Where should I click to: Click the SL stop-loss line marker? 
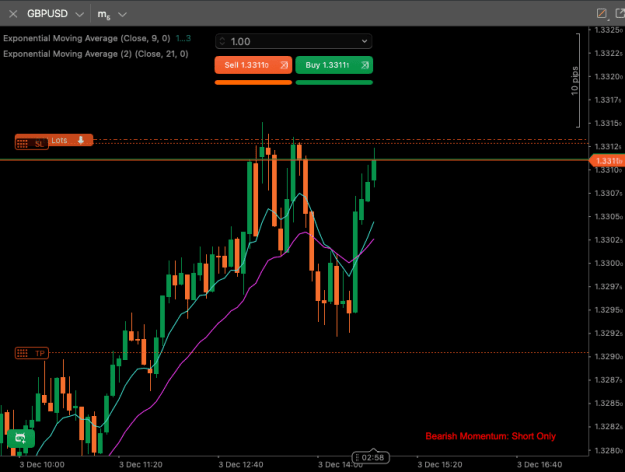click(x=31, y=144)
